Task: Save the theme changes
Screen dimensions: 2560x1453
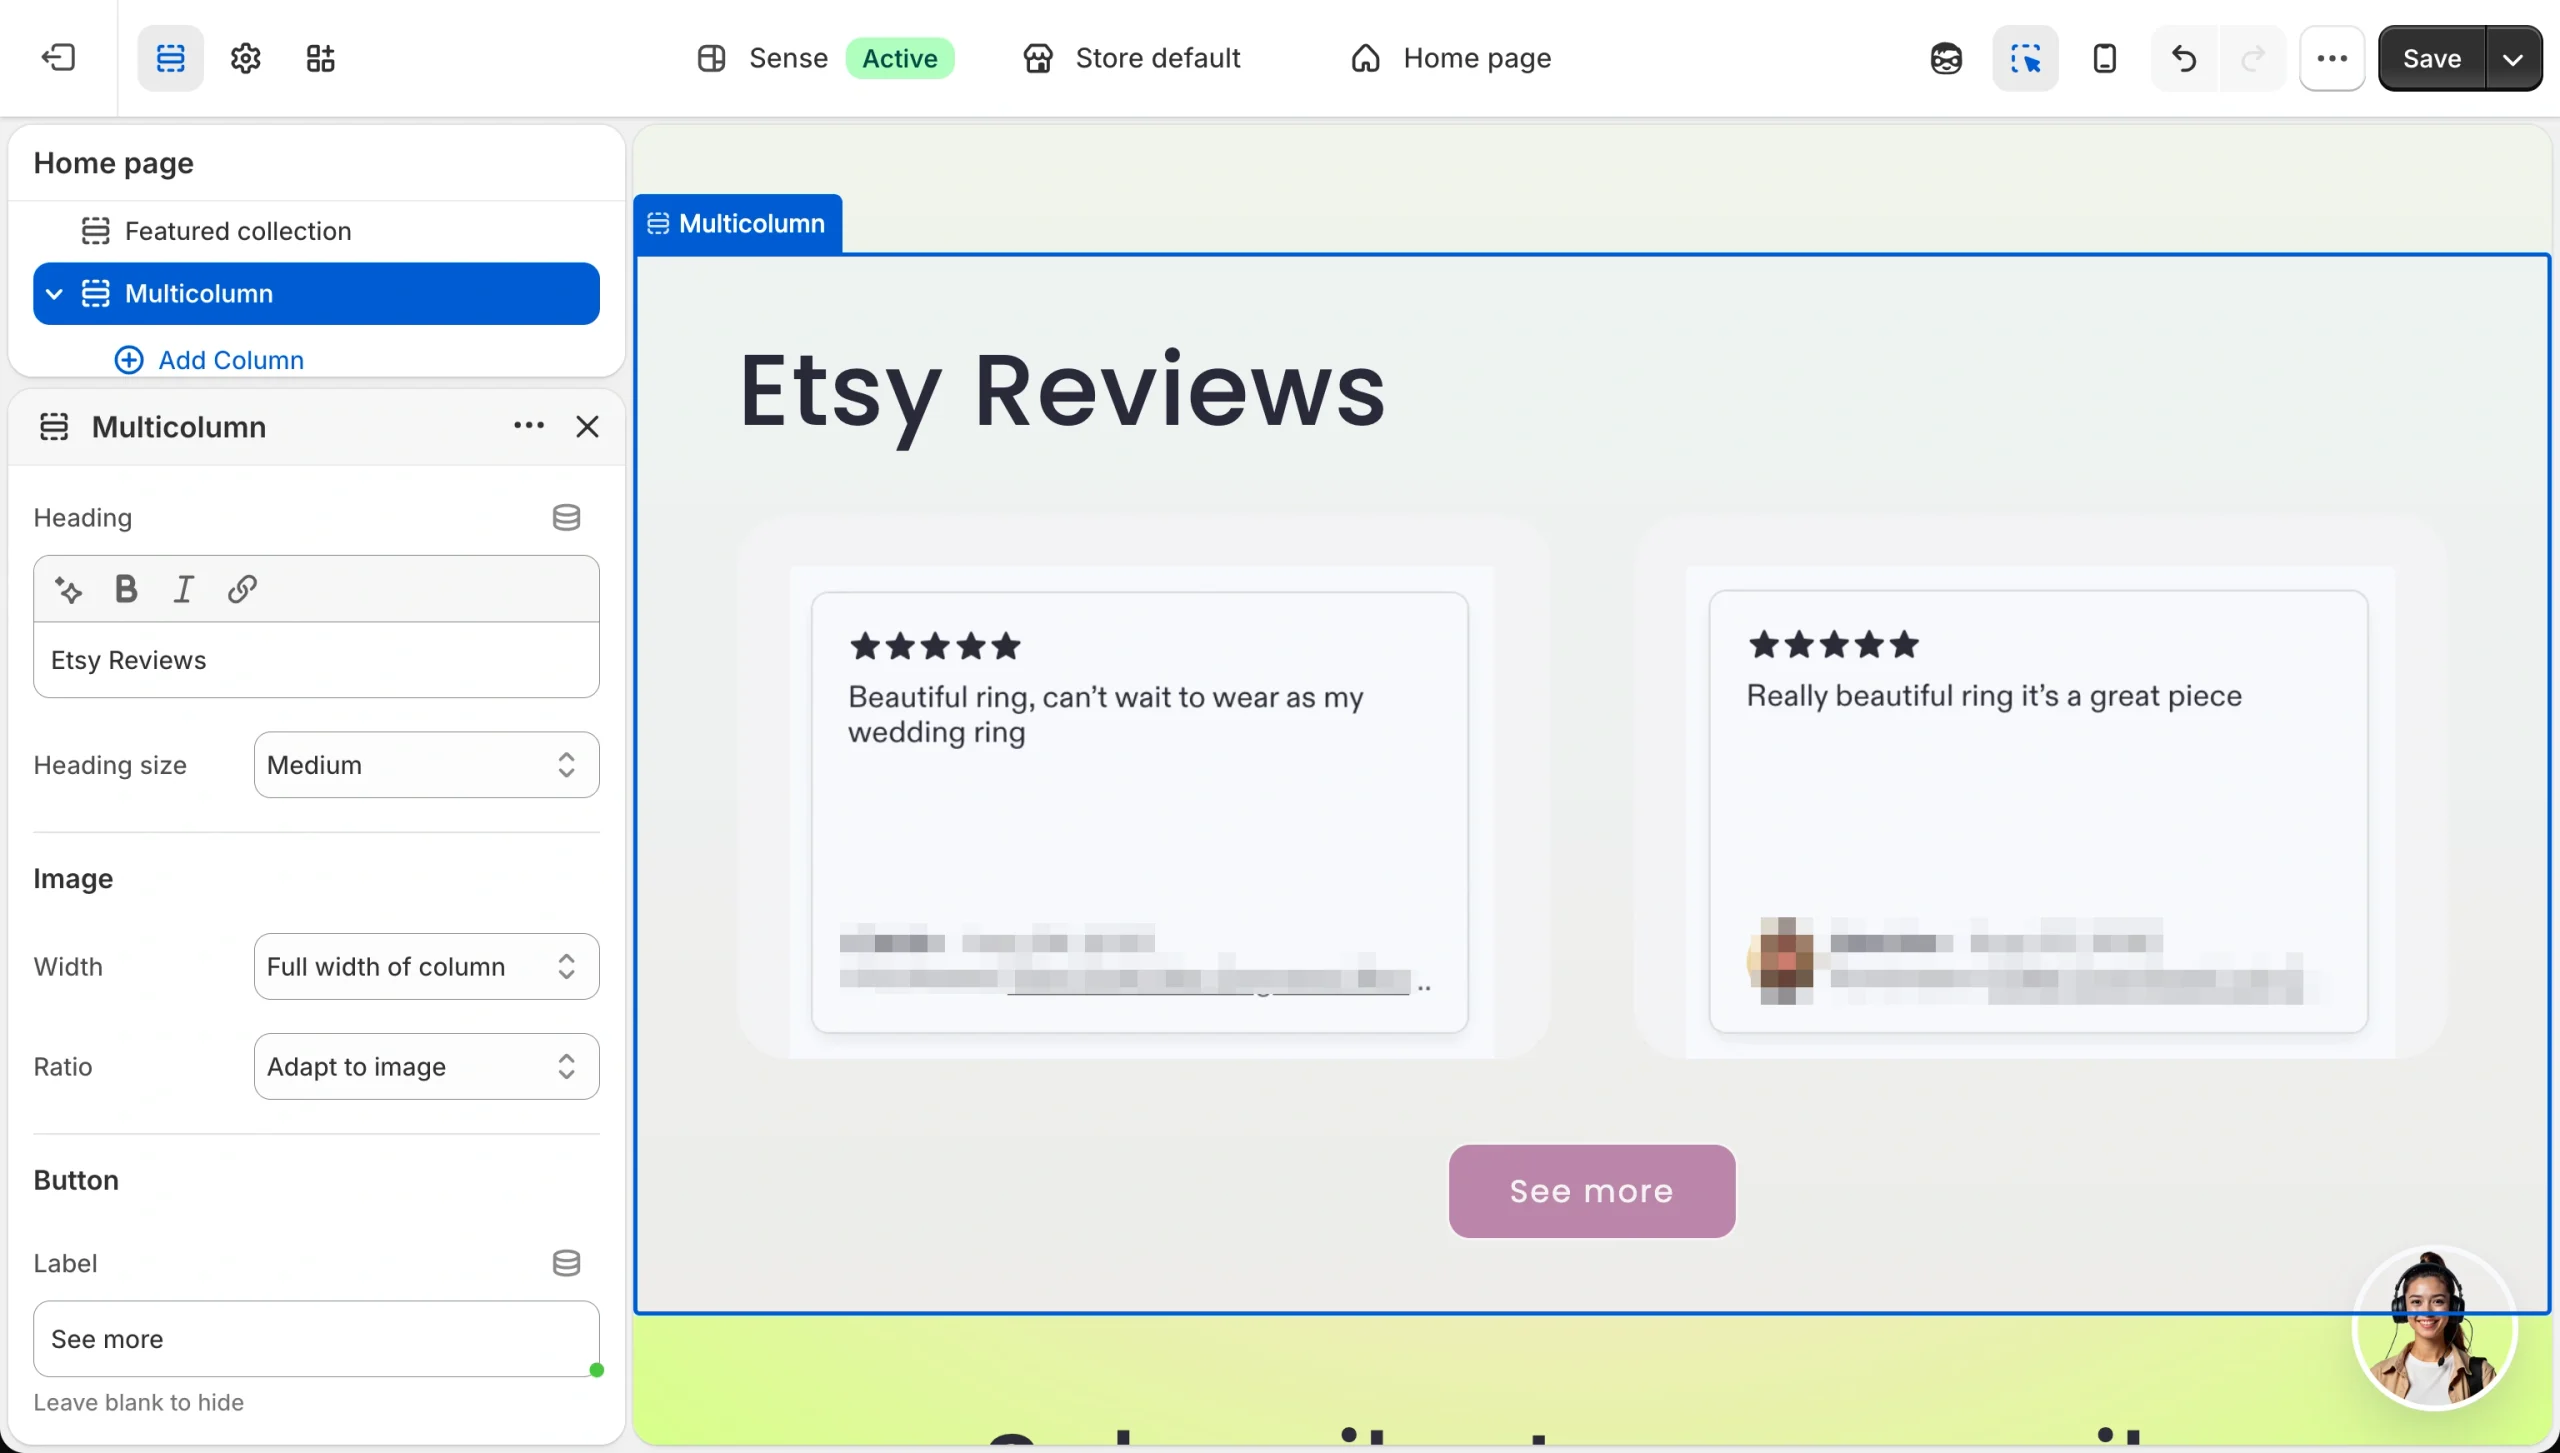Action: pyautogui.click(x=2432, y=58)
